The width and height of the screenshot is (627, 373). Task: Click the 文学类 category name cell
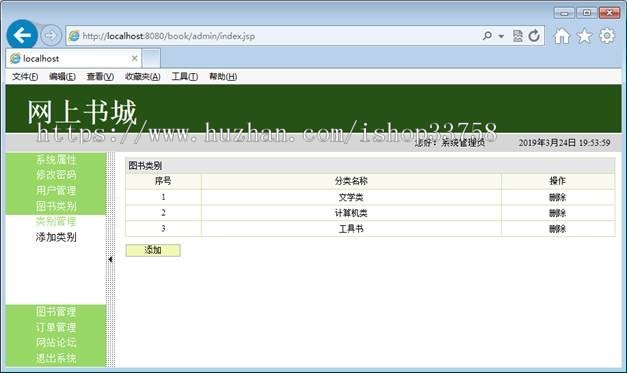point(351,197)
